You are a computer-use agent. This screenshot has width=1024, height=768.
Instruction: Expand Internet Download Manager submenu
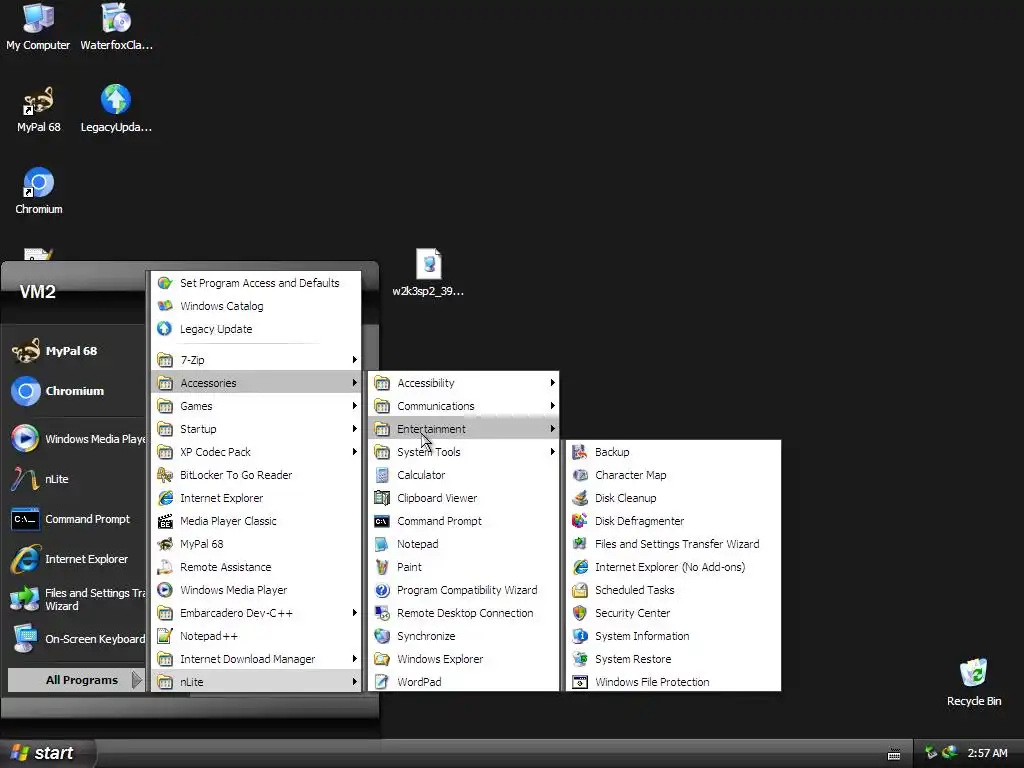pos(256,659)
